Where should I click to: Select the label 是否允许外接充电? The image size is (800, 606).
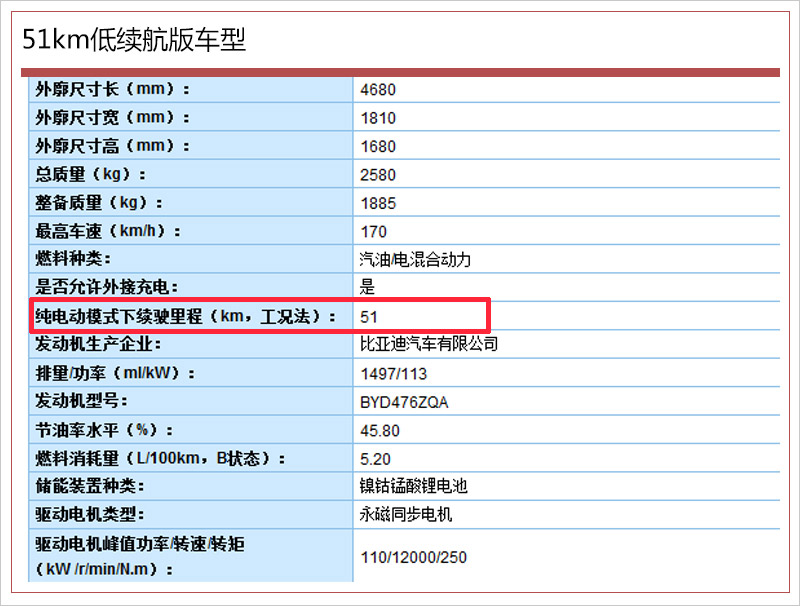click(x=107, y=287)
